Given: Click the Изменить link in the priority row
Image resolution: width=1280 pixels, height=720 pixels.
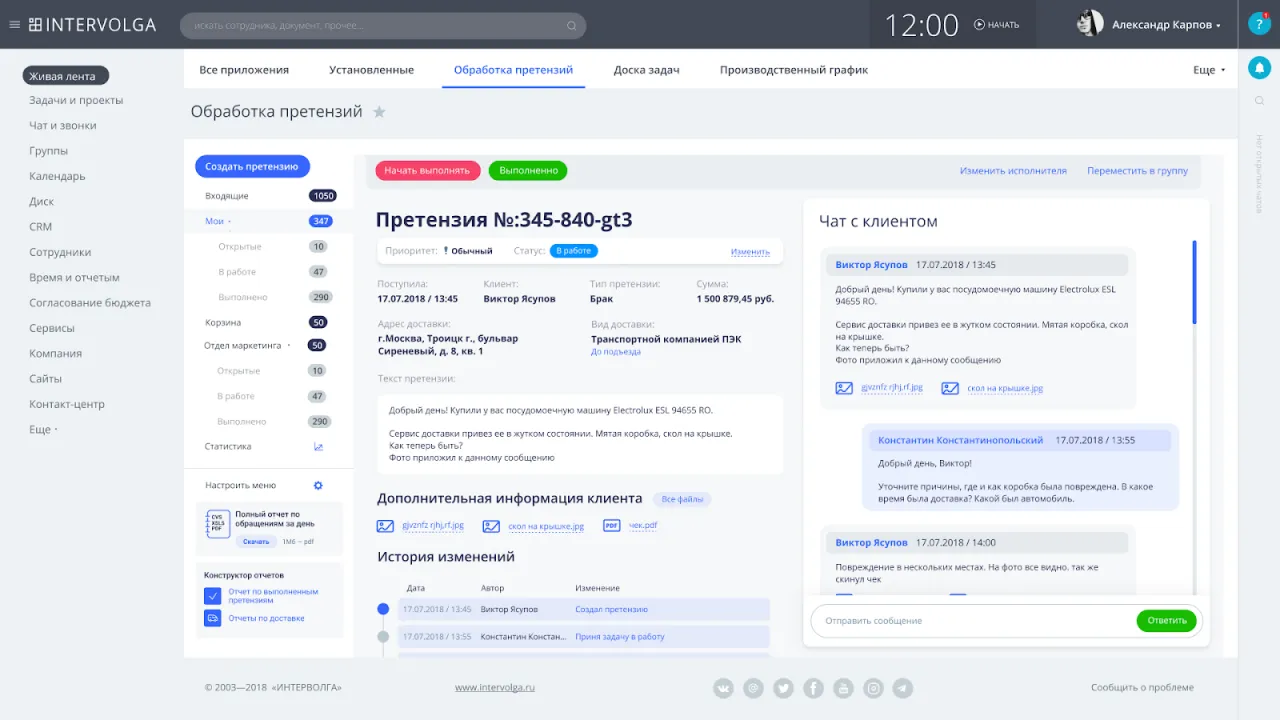Looking at the screenshot, I should [x=750, y=252].
